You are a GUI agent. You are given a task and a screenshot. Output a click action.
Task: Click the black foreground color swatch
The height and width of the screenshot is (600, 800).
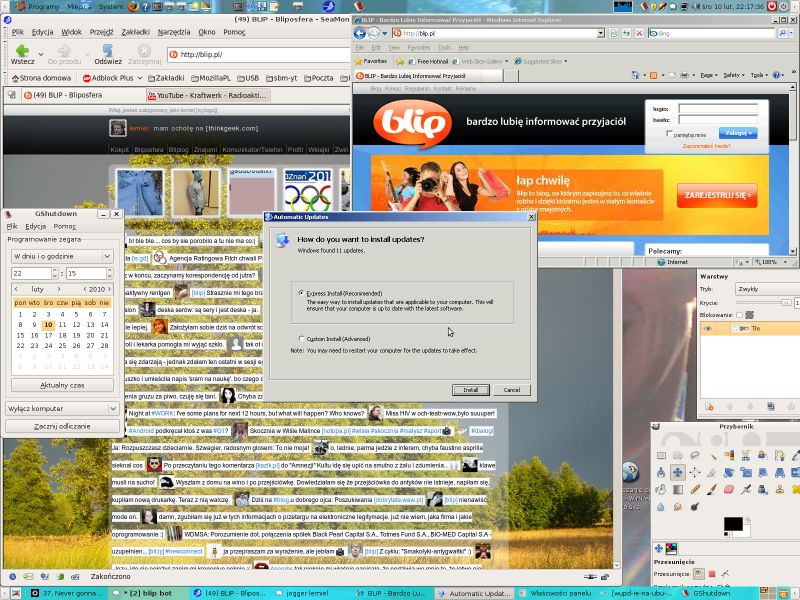pyautogui.click(x=733, y=523)
